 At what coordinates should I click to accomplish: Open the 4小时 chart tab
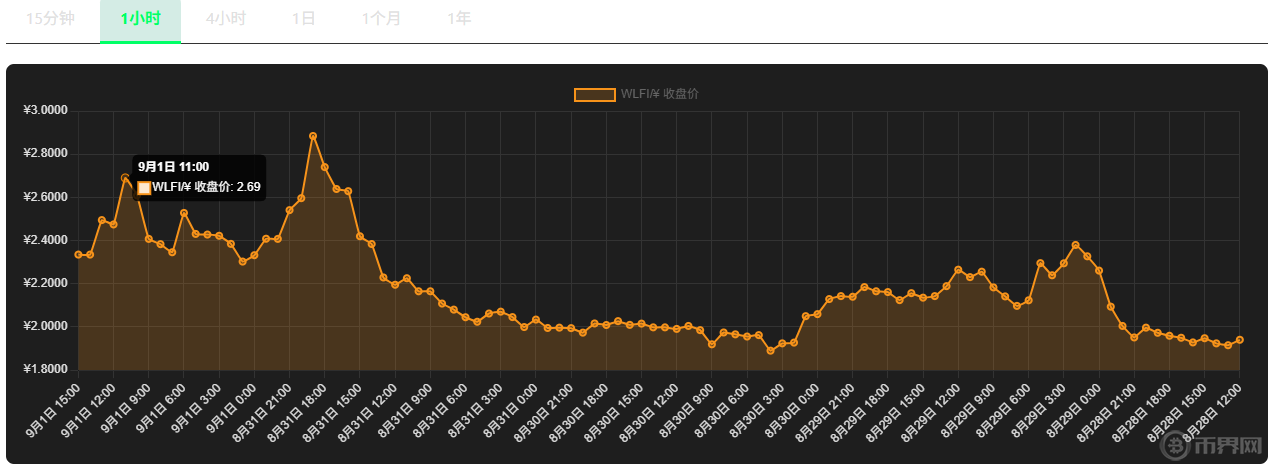[x=226, y=19]
